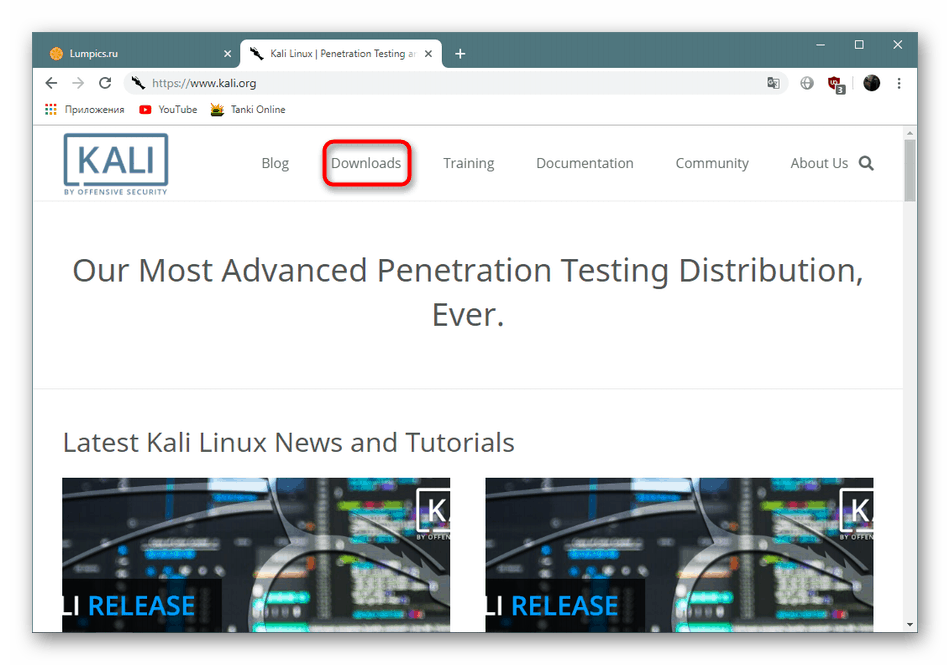Click the 'Latest Kali Linux News and Tutorials' heading
The height and width of the screenshot is (665, 950).
coord(288,443)
